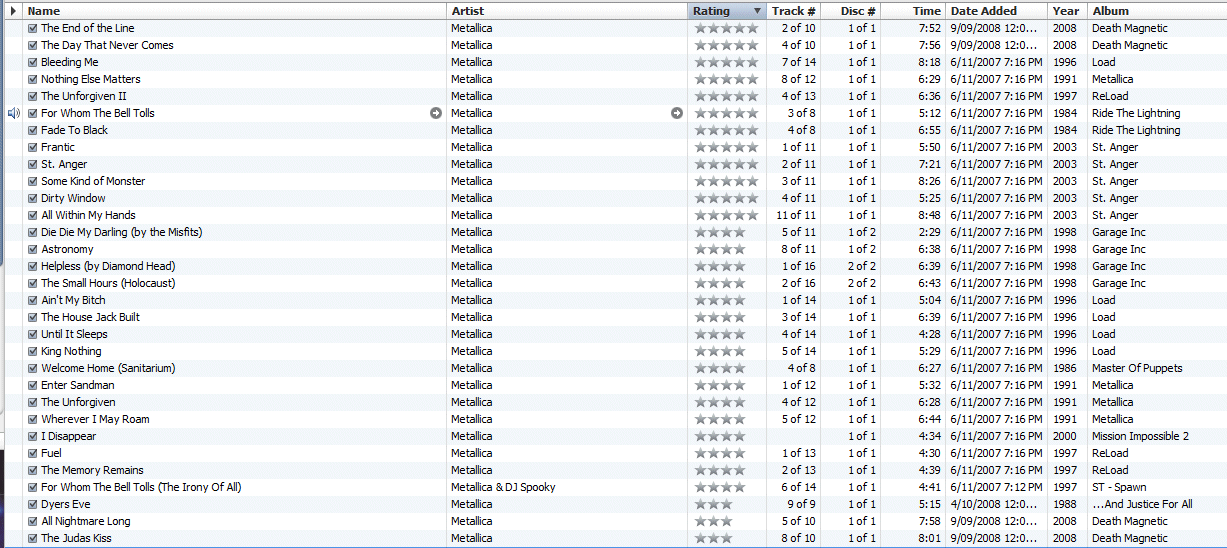Toggle checkbox for Enter Sandman
The image size is (1227, 548).
(33, 385)
